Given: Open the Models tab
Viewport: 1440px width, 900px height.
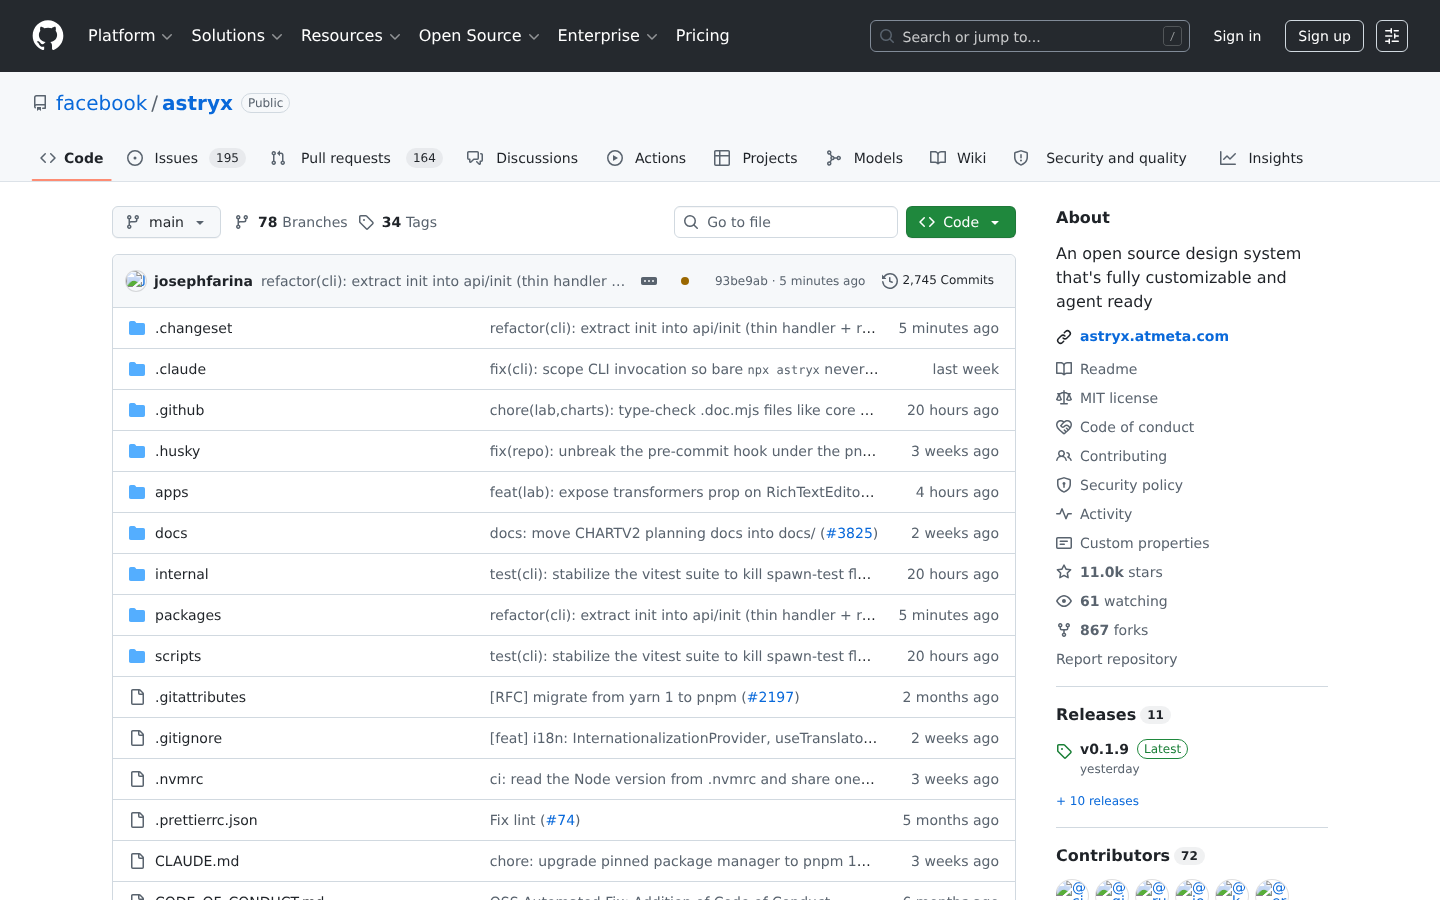Looking at the screenshot, I should [865, 158].
